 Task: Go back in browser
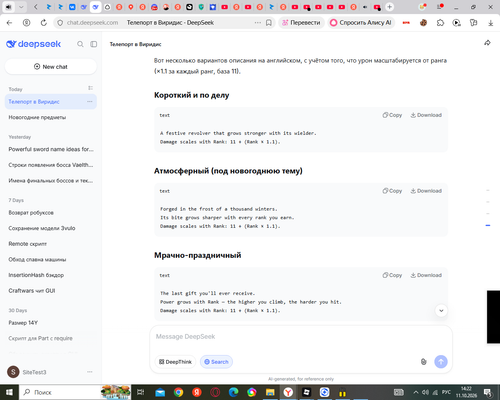point(9,23)
